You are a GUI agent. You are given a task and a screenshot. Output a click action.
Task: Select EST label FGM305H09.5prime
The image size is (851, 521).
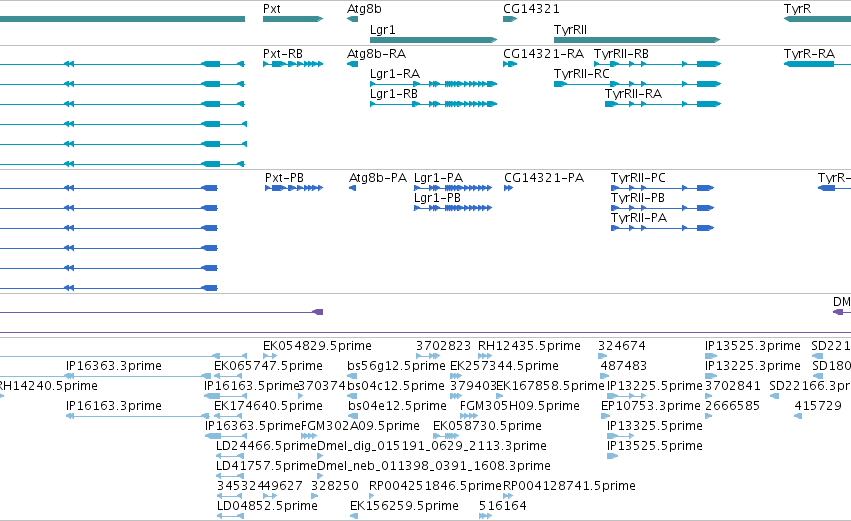tap(519, 406)
